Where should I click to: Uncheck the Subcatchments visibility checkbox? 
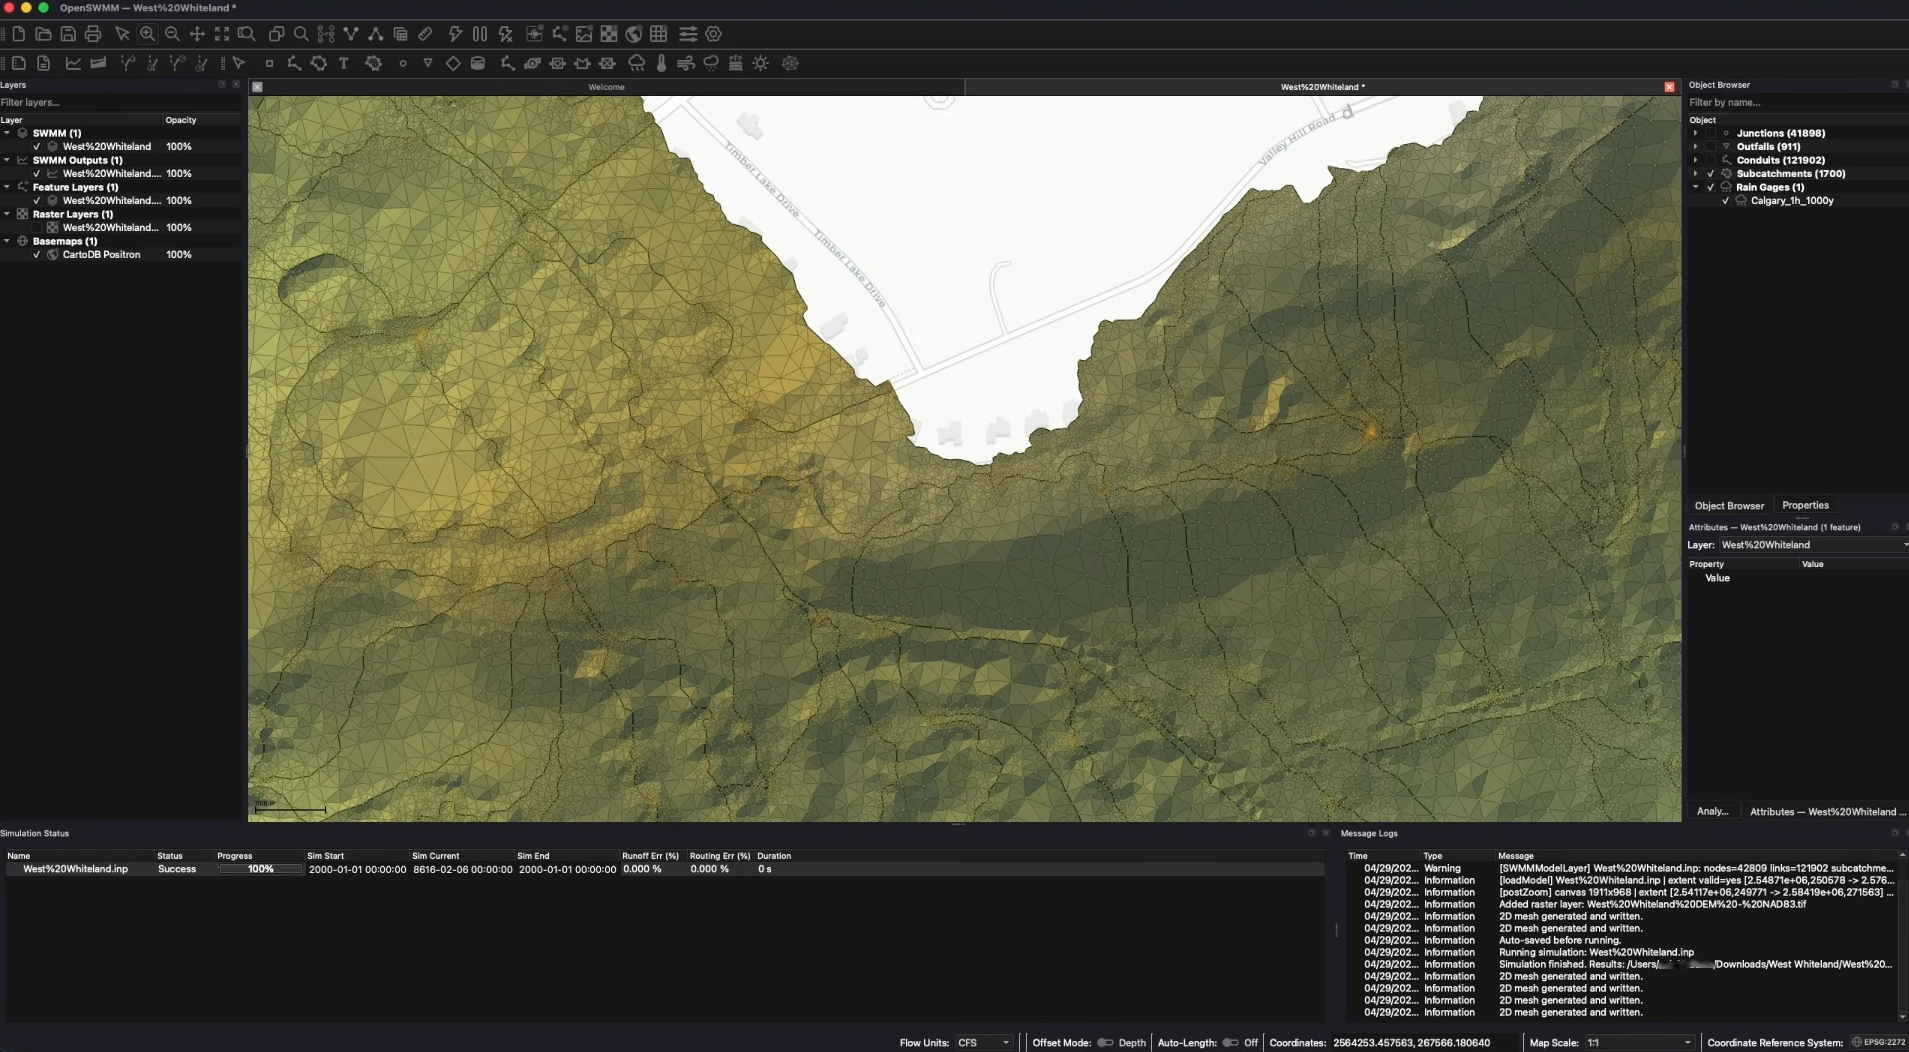point(1710,173)
